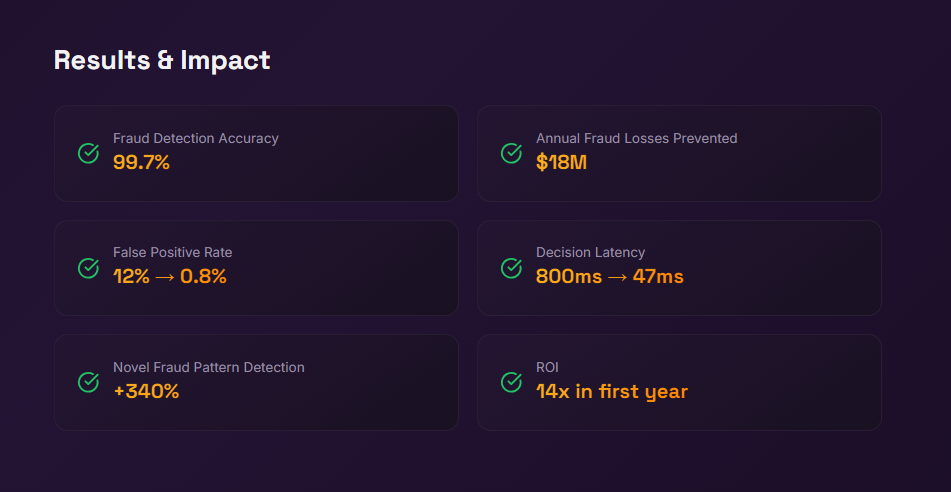Click the Novel Fraud Pattern Detection label
Image resolution: width=951 pixels, height=492 pixels.
click(208, 367)
